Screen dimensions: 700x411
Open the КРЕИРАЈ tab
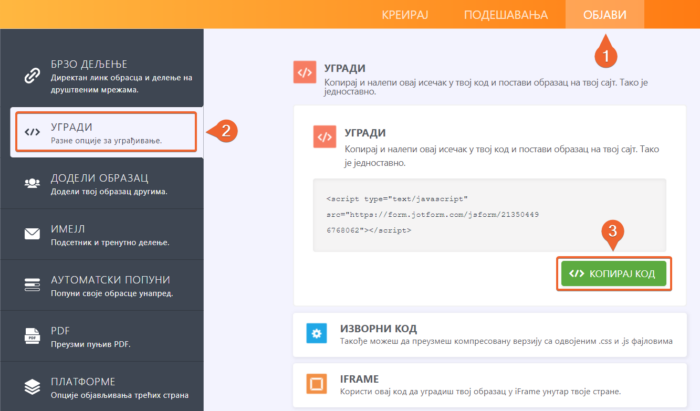click(x=404, y=15)
